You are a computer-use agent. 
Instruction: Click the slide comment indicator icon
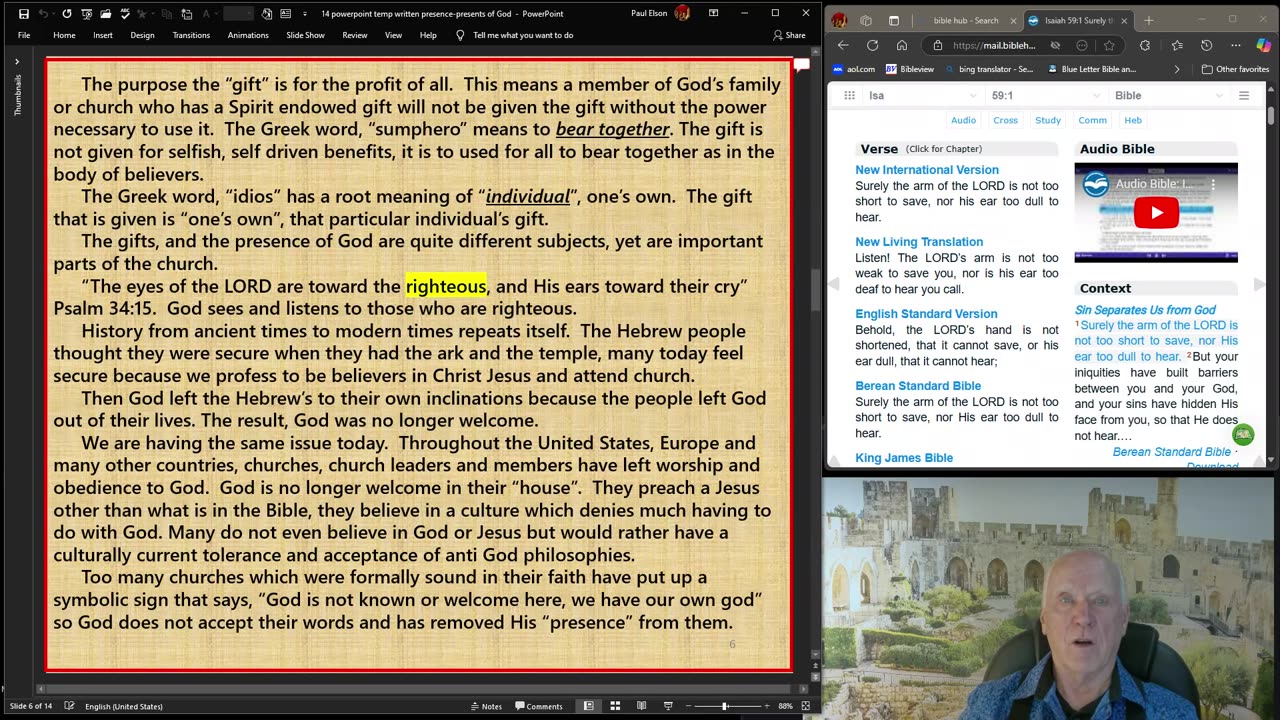click(801, 65)
